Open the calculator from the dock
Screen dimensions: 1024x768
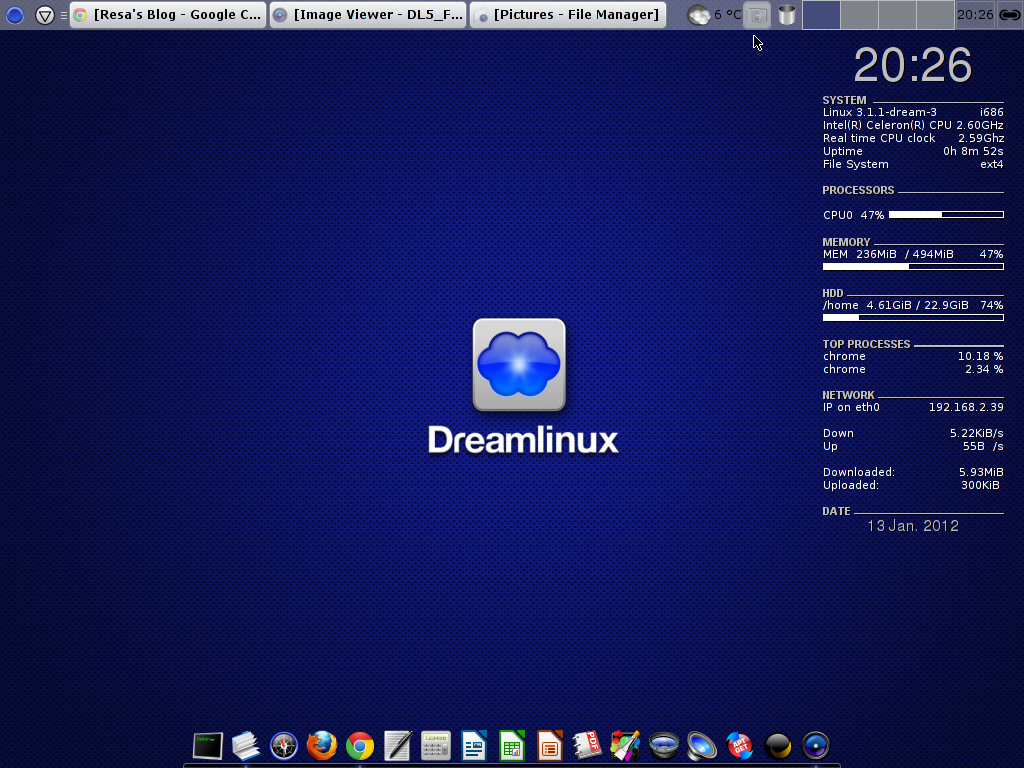pos(436,746)
